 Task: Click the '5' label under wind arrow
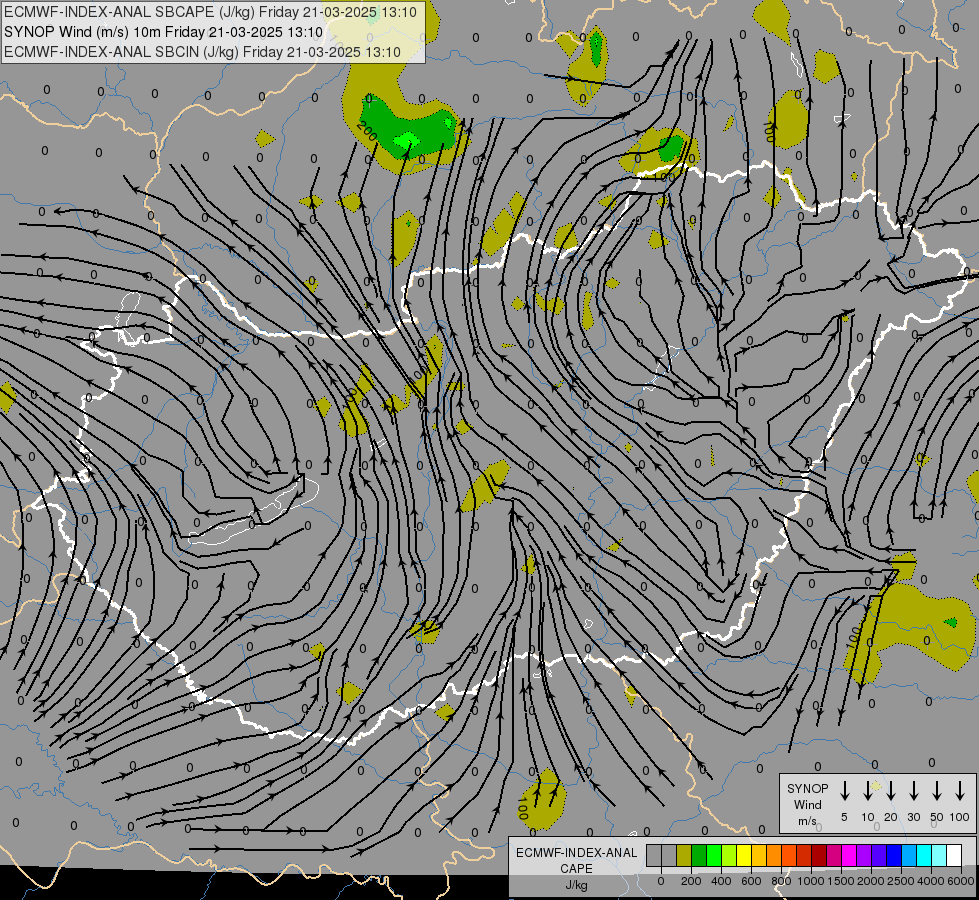(x=844, y=817)
